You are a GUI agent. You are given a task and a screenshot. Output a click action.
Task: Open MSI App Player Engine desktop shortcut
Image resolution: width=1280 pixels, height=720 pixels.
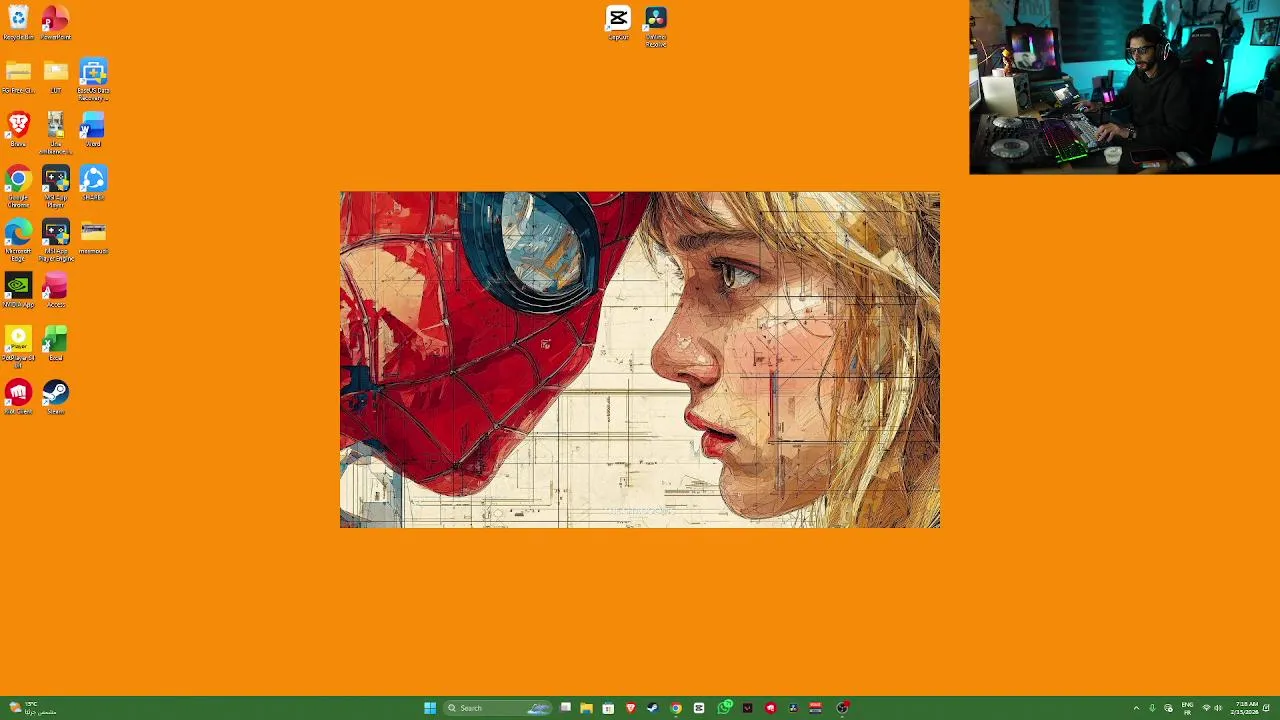[56, 240]
